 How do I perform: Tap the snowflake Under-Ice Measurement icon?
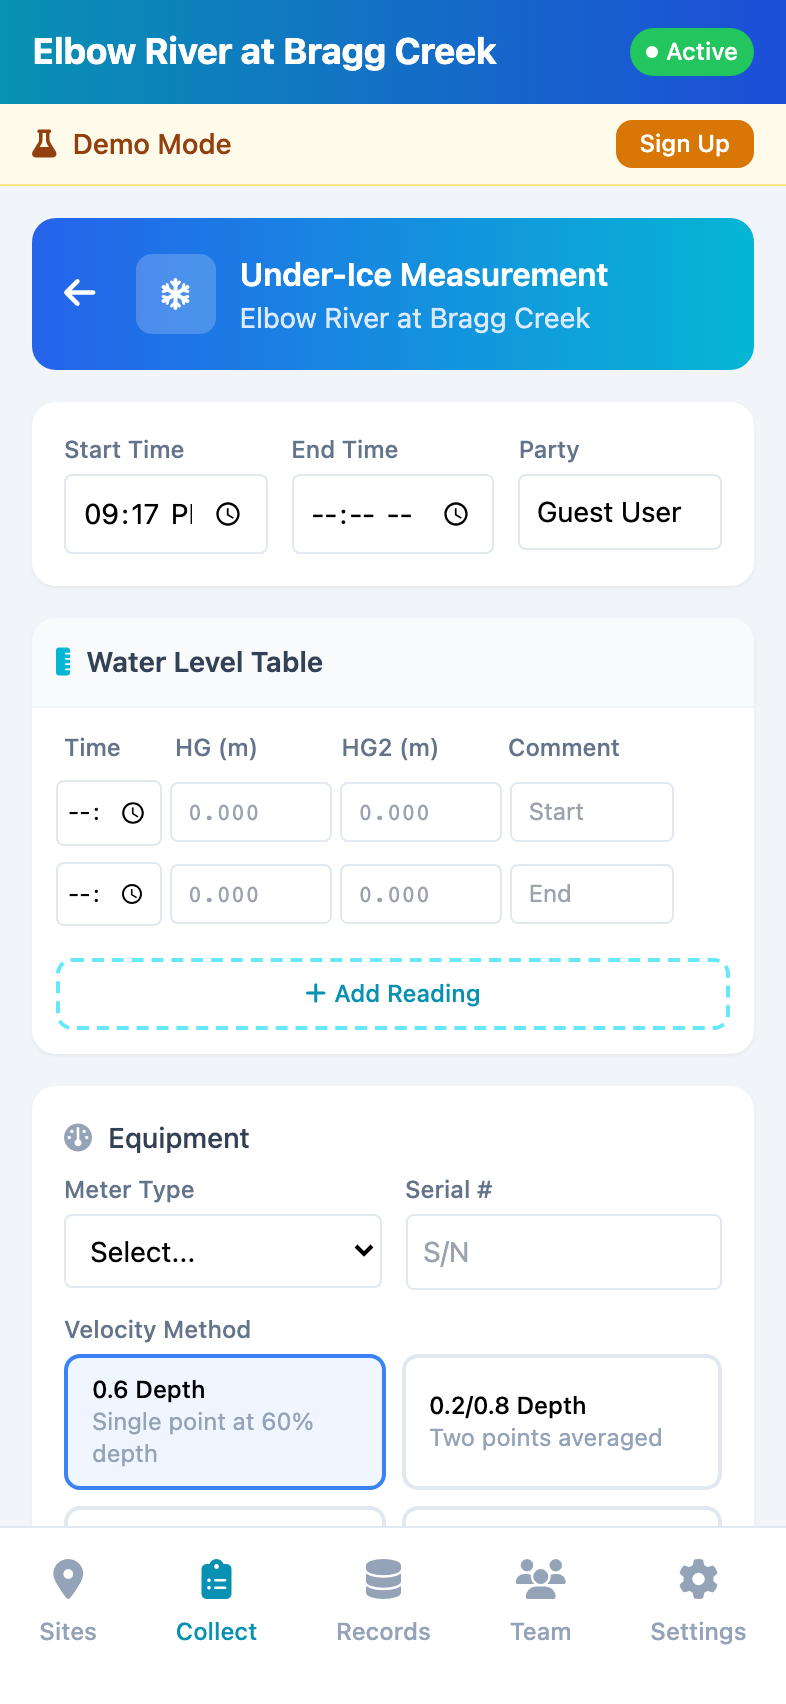tap(176, 293)
